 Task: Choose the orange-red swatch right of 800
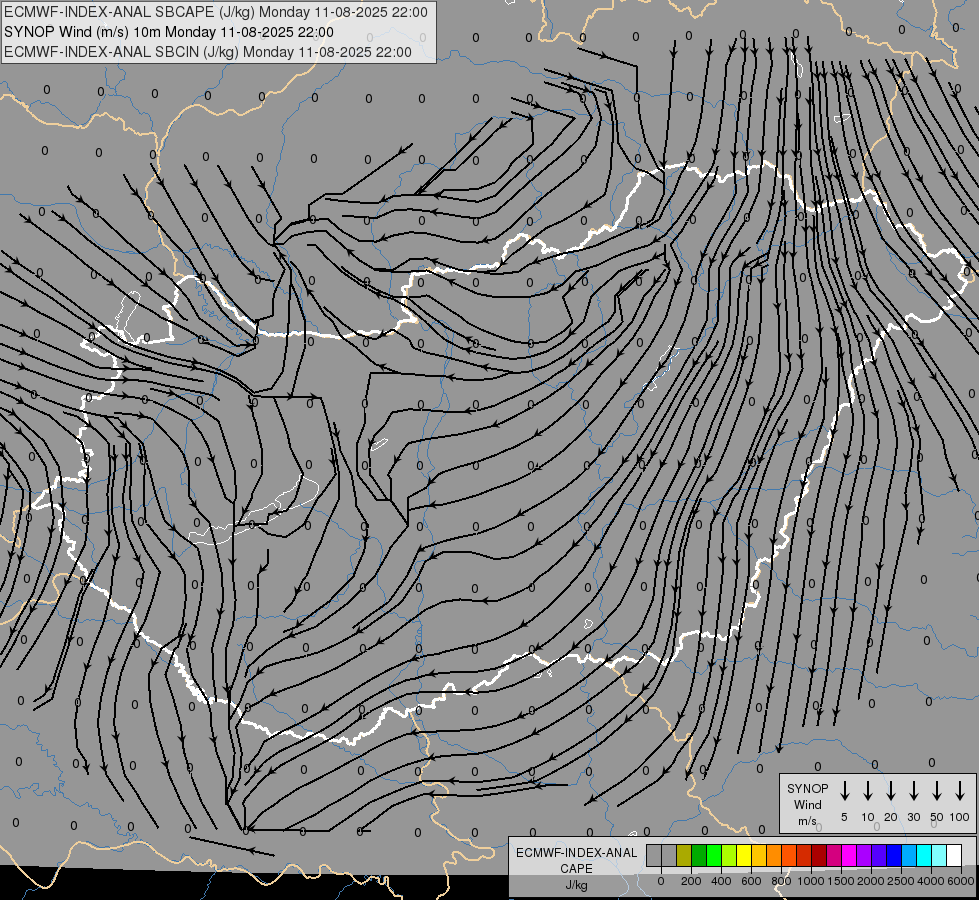789,855
